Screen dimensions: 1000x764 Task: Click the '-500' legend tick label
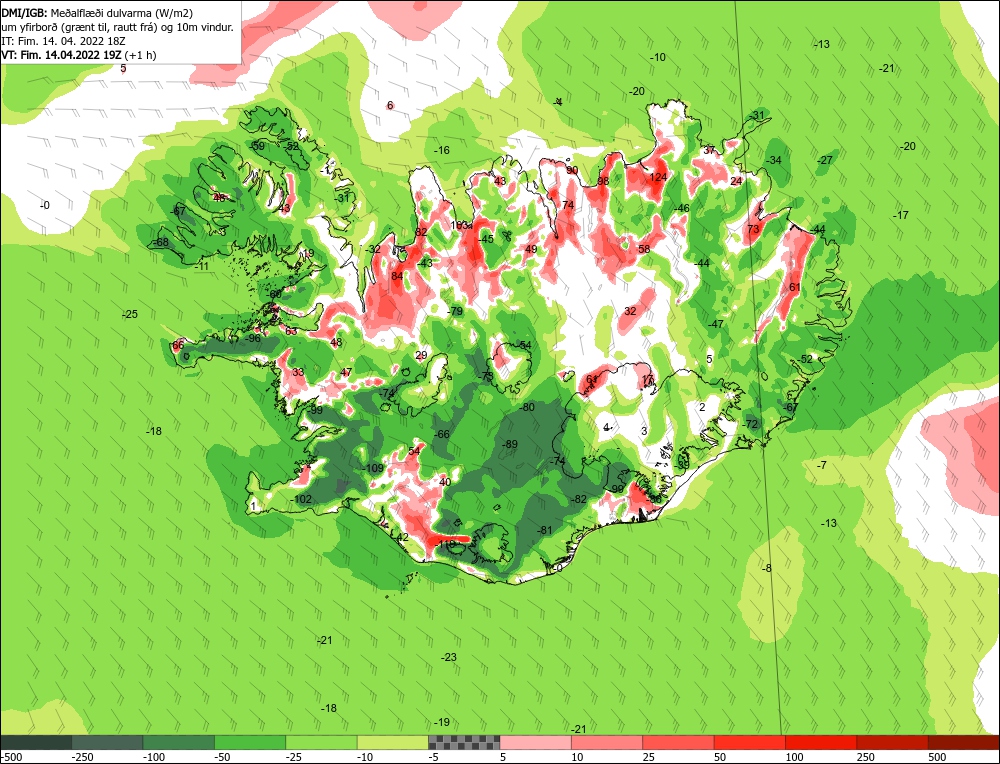(11, 757)
